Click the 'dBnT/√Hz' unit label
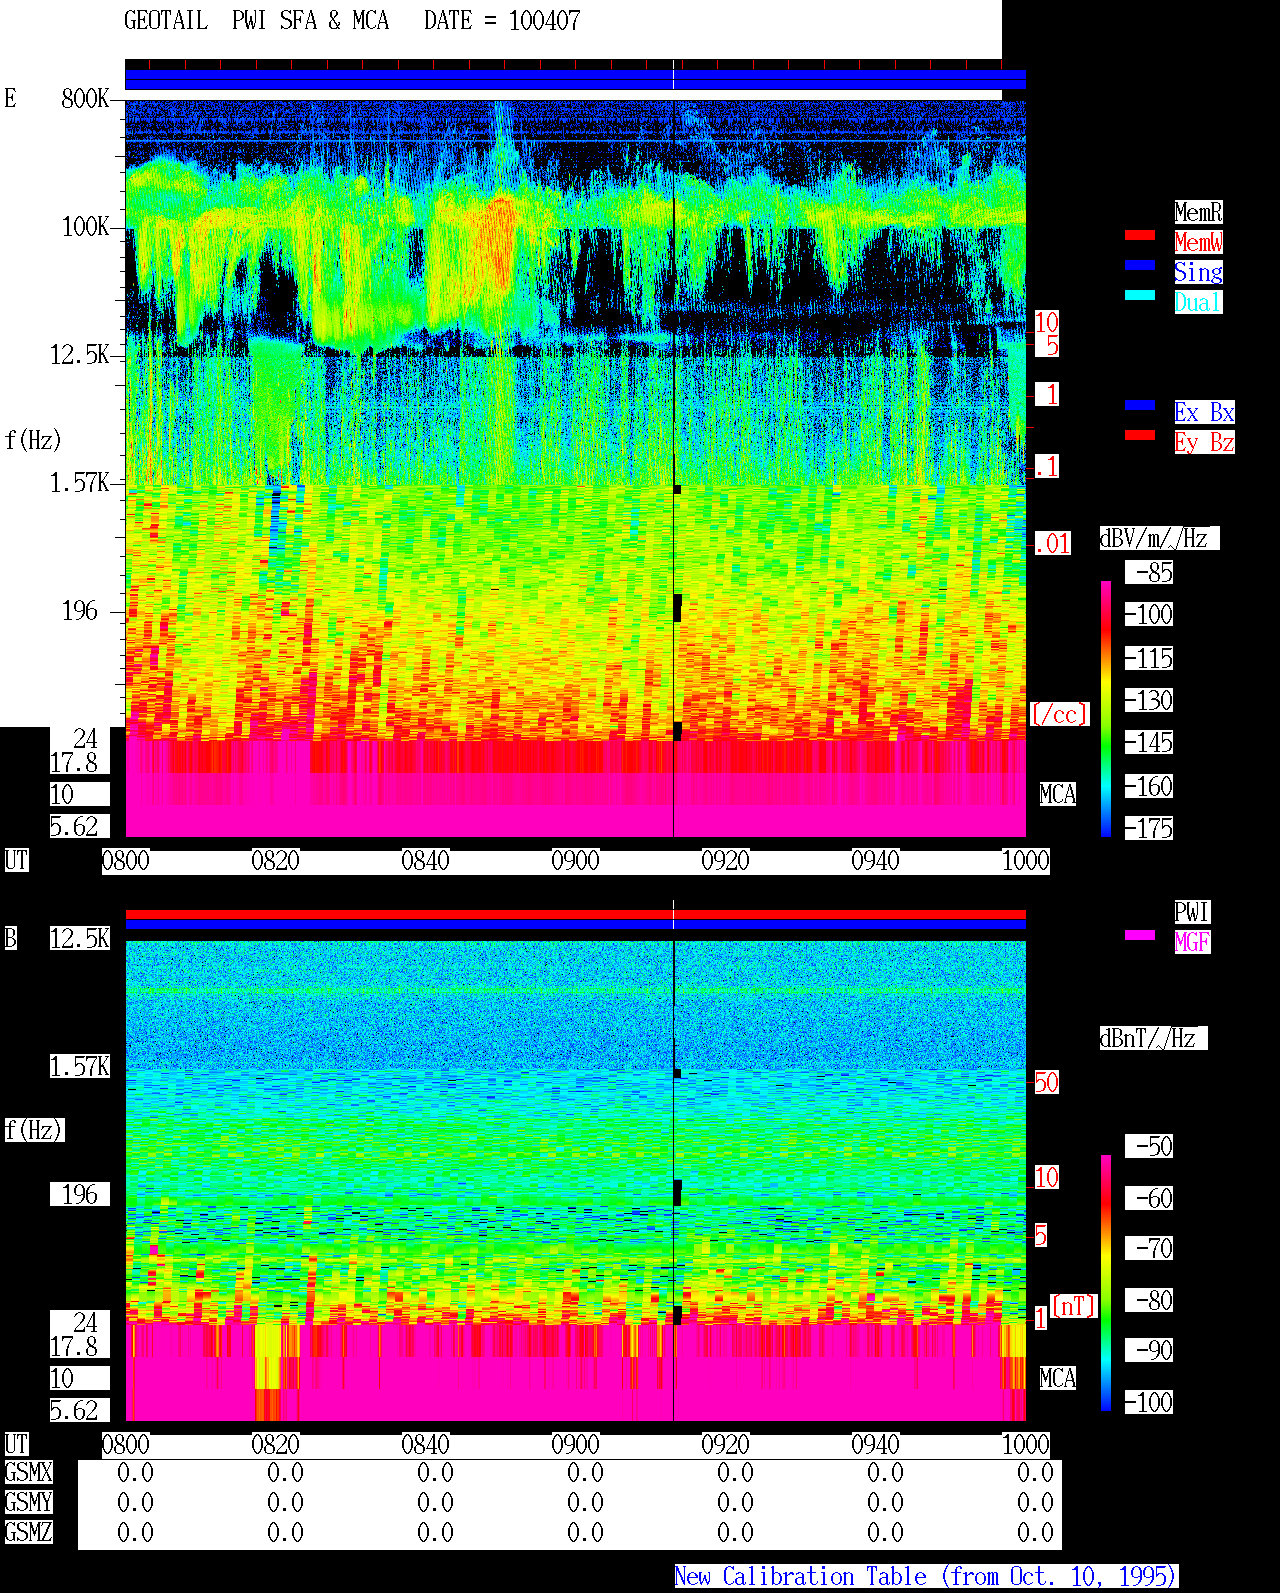 [x=1153, y=1038]
